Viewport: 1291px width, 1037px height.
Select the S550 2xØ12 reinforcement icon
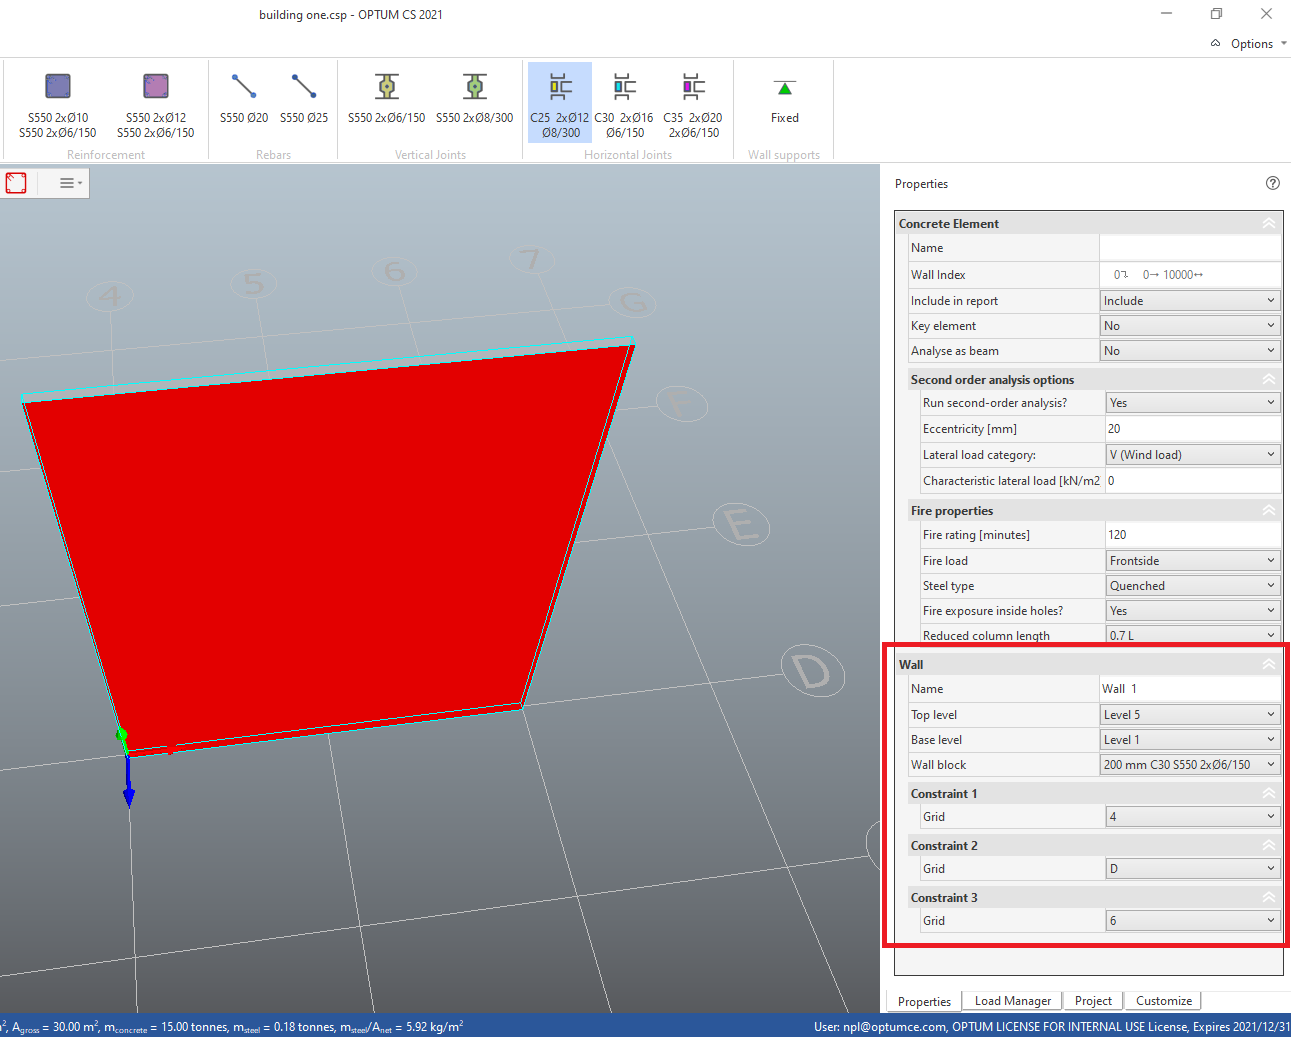(156, 88)
